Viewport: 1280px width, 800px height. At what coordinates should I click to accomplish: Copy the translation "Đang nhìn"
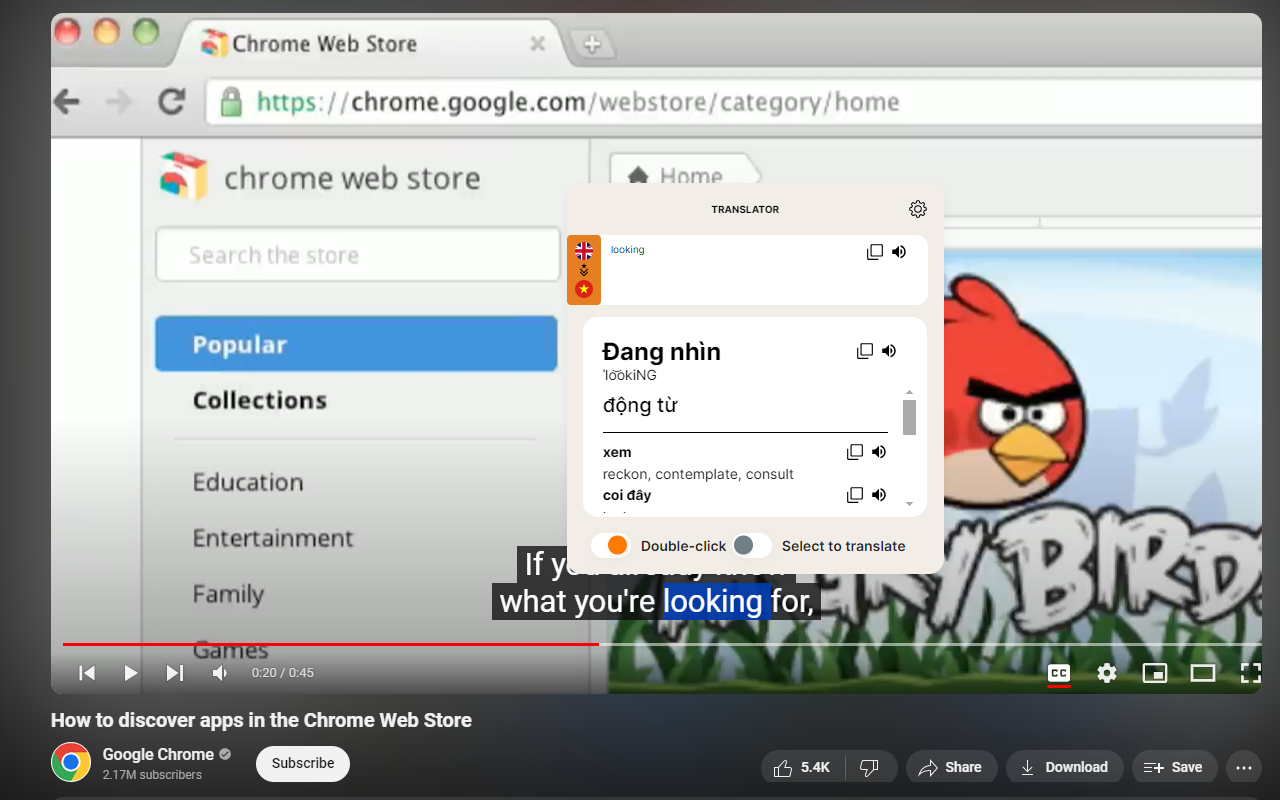(865, 351)
